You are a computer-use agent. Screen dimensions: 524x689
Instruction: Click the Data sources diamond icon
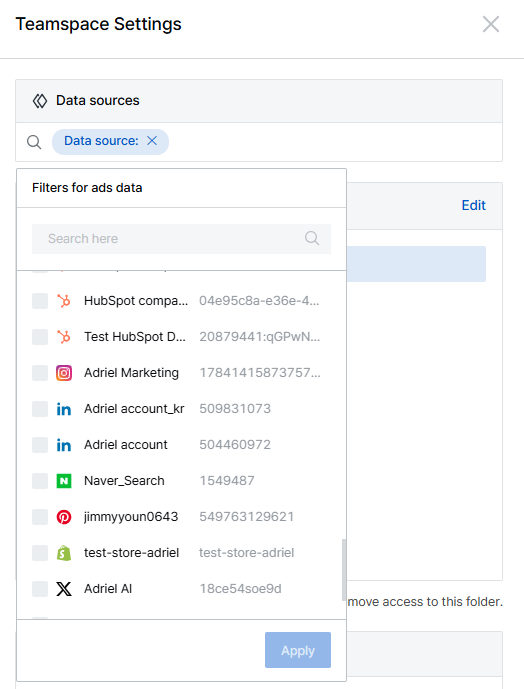[40, 101]
